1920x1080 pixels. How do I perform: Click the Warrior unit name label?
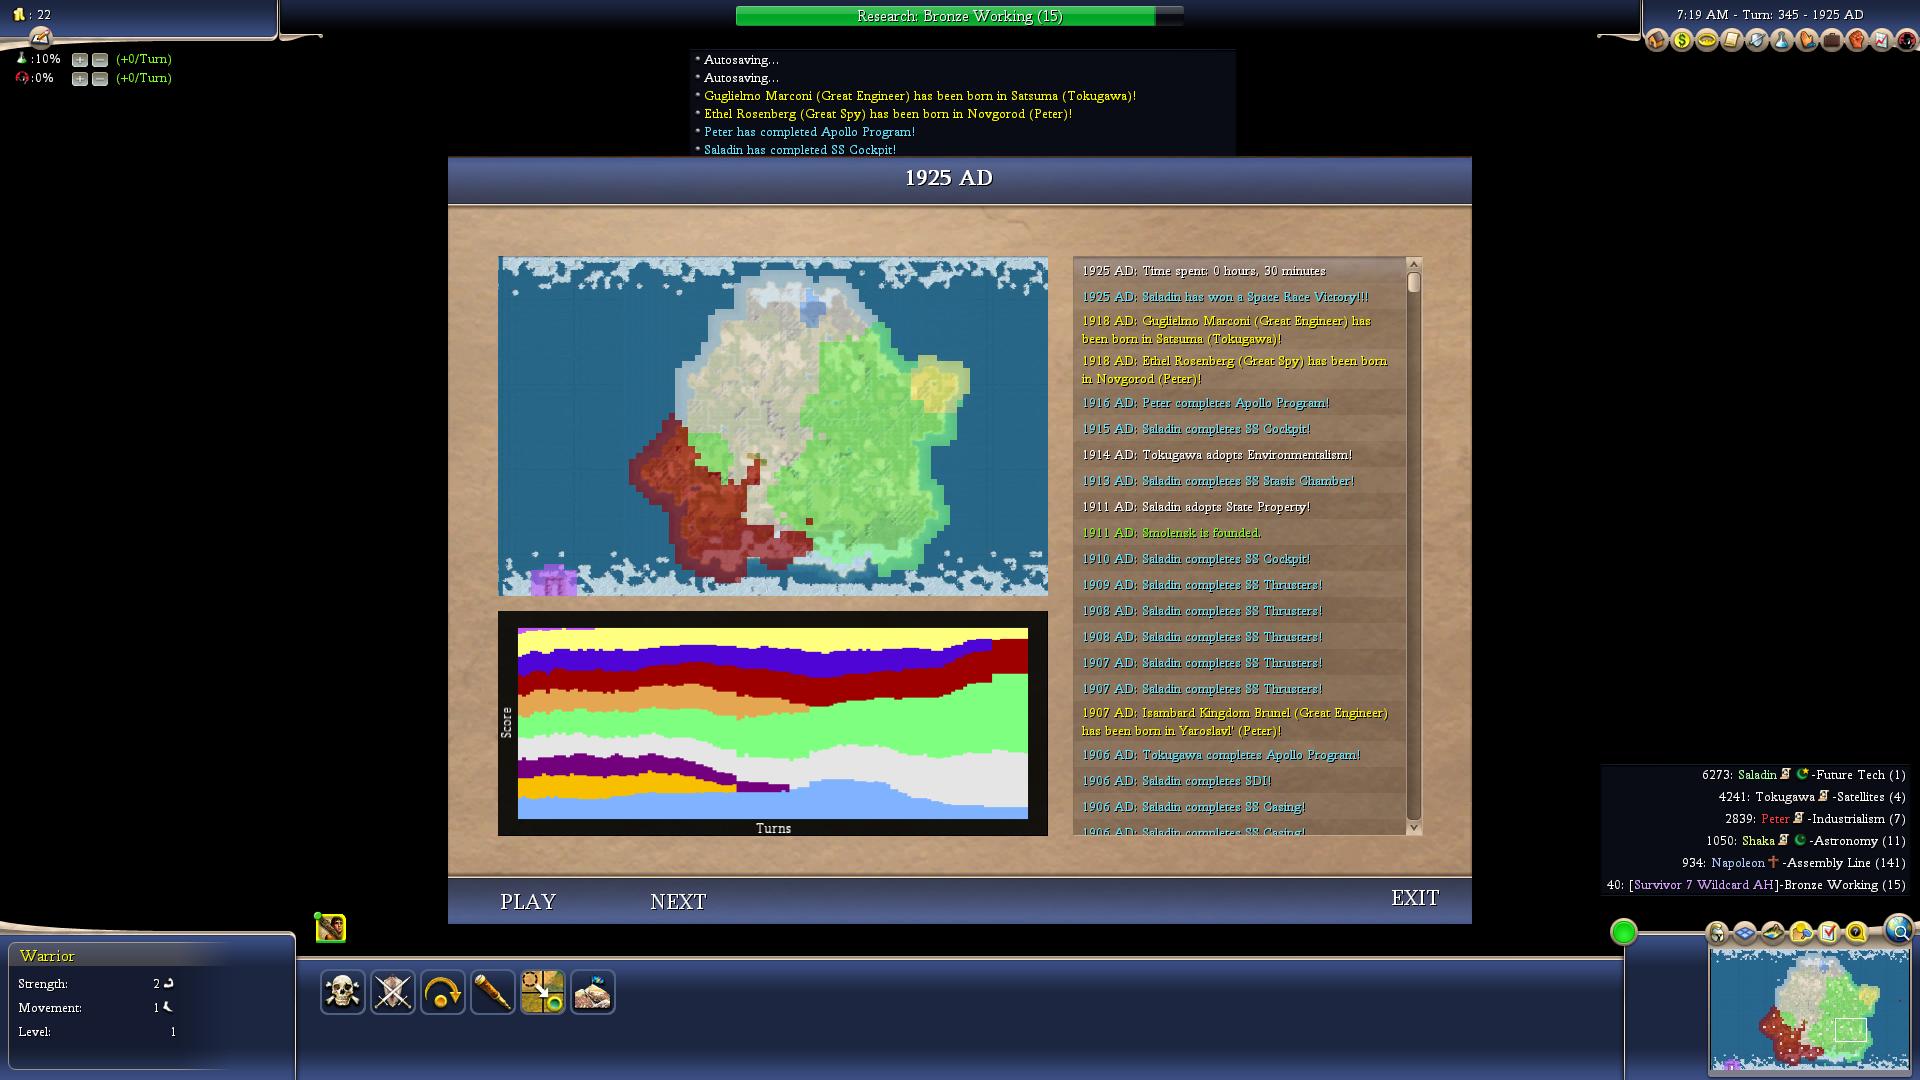click(47, 956)
